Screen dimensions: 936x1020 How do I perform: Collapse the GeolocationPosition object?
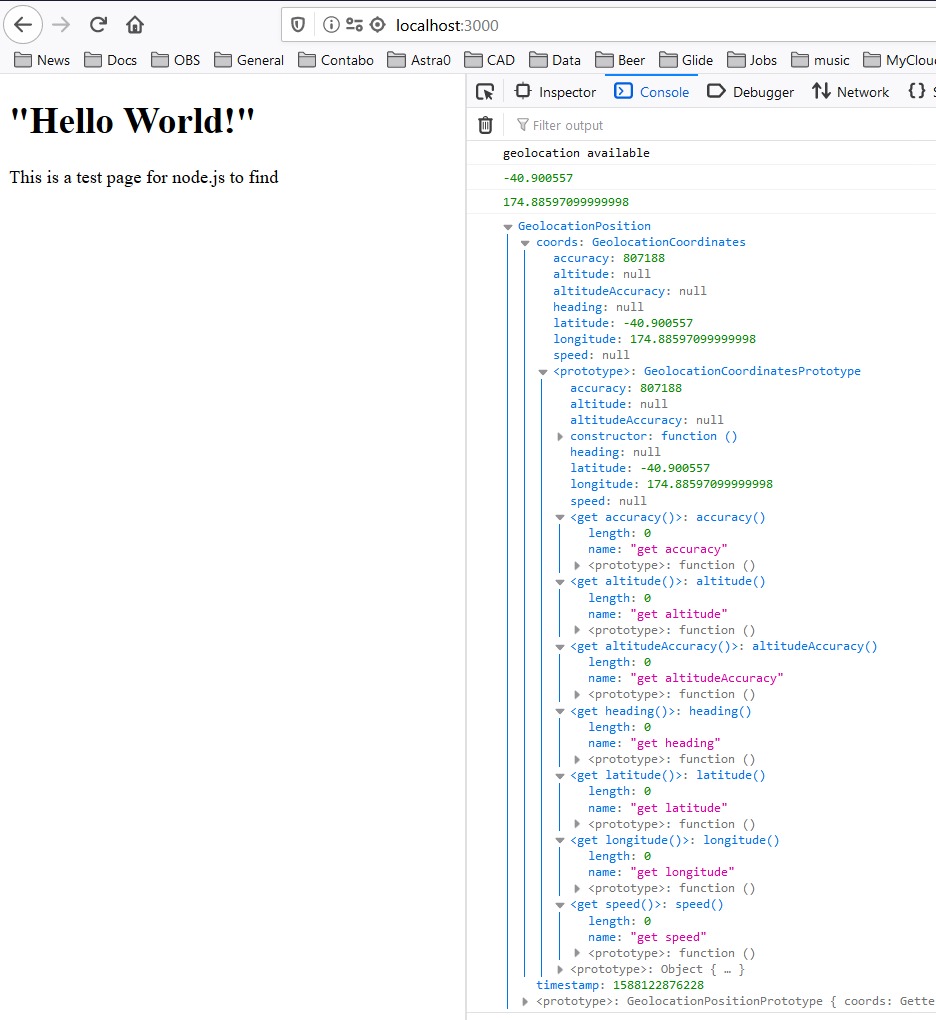pyautogui.click(x=508, y=227)
